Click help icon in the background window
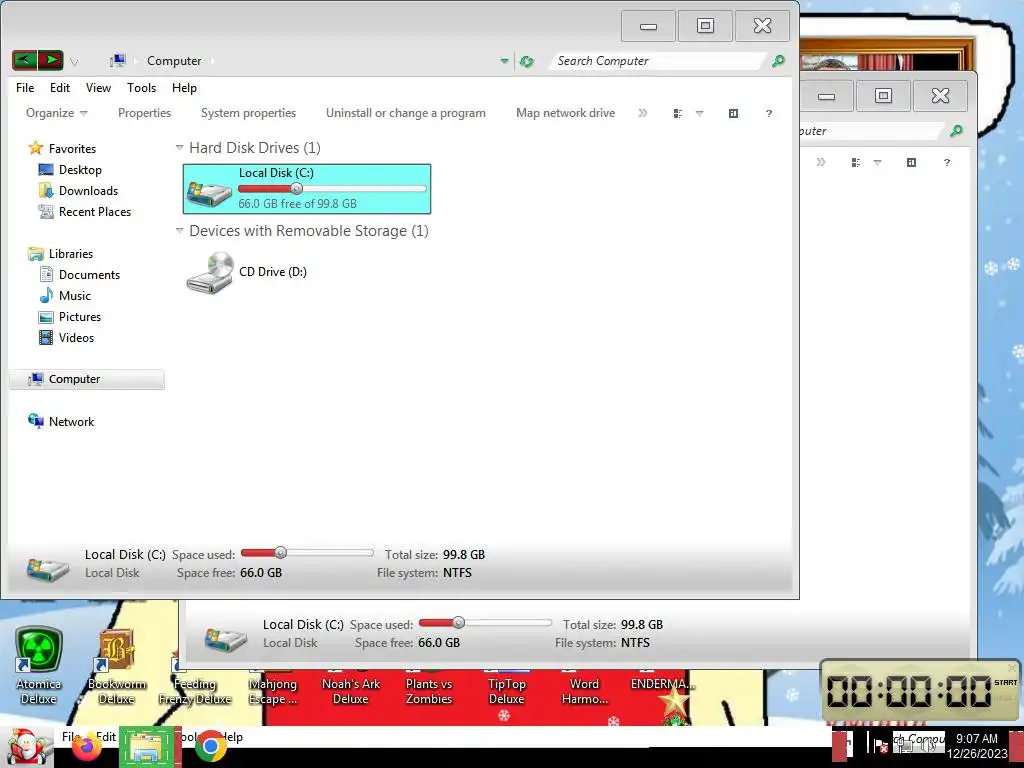 (947, 162)
